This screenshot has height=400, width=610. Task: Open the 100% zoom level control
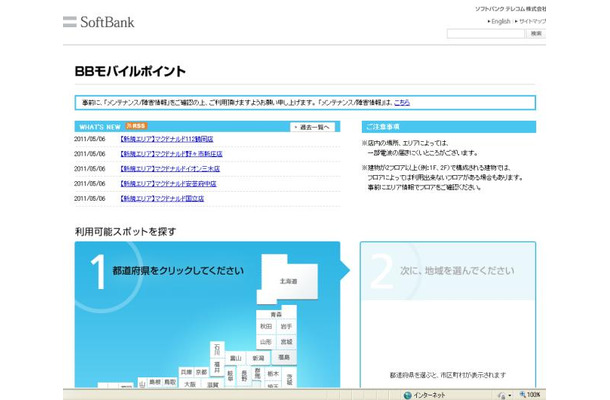pos(530,395)
